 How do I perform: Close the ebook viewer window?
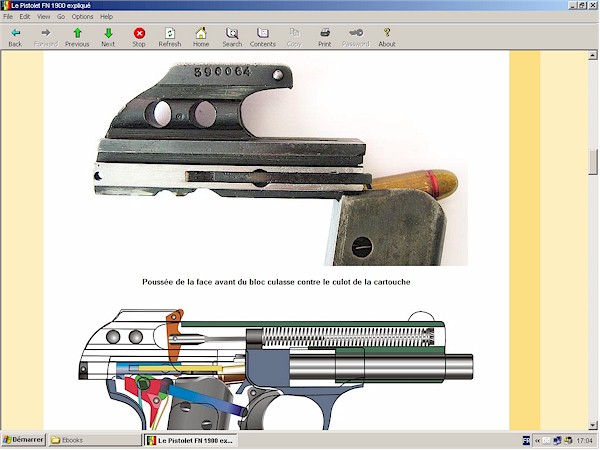point(592,5)
